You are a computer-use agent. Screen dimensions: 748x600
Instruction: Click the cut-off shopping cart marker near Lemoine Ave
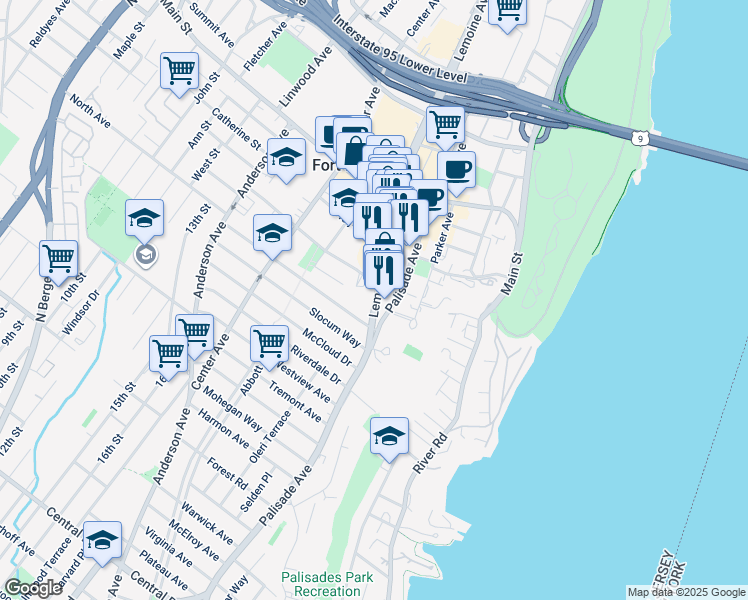508,14
